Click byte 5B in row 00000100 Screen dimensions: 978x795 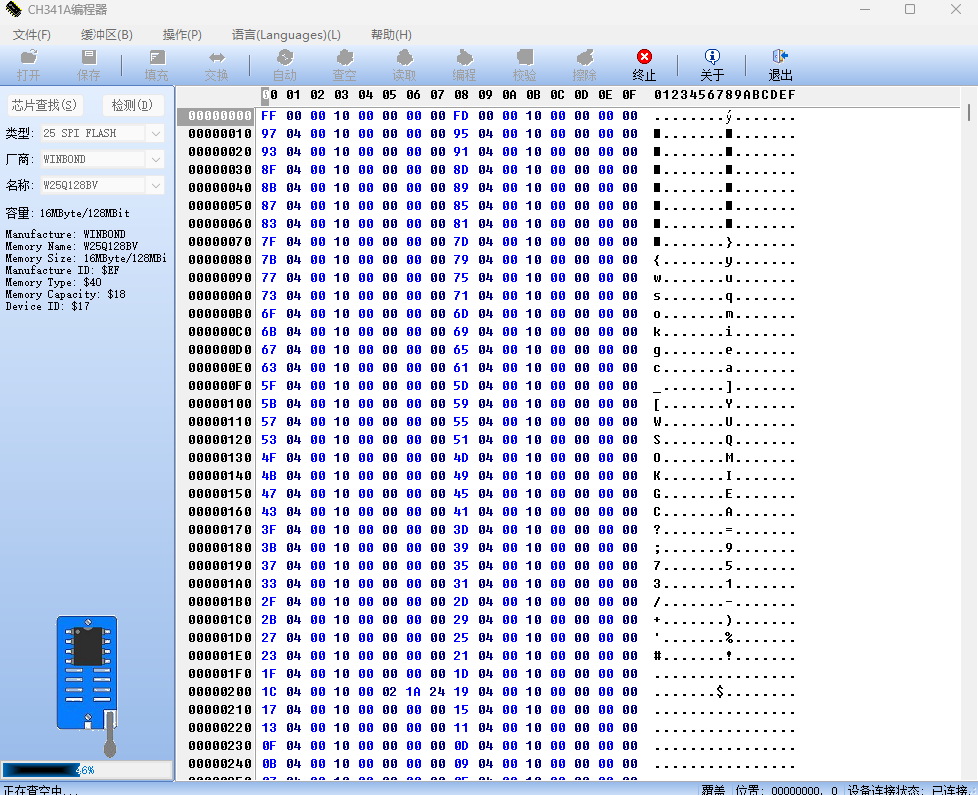click(x=269, y=404)
